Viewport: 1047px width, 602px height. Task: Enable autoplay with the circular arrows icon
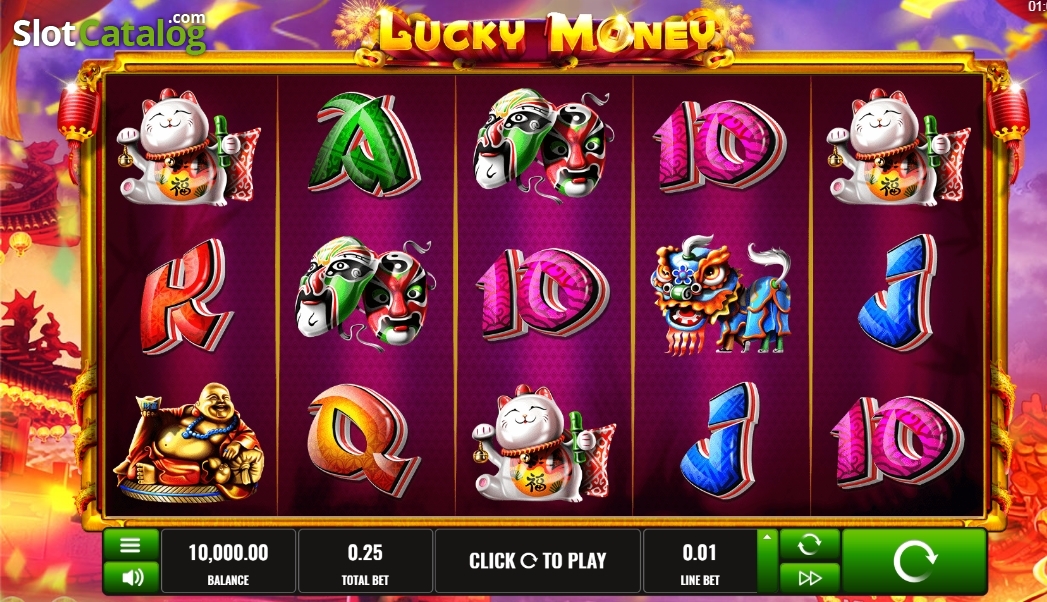809,545
